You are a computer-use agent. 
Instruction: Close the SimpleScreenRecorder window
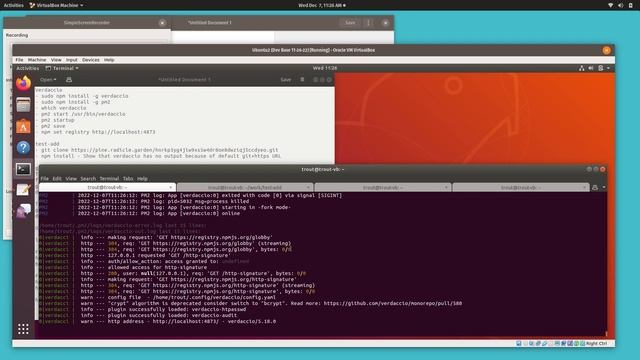(162, 23)
